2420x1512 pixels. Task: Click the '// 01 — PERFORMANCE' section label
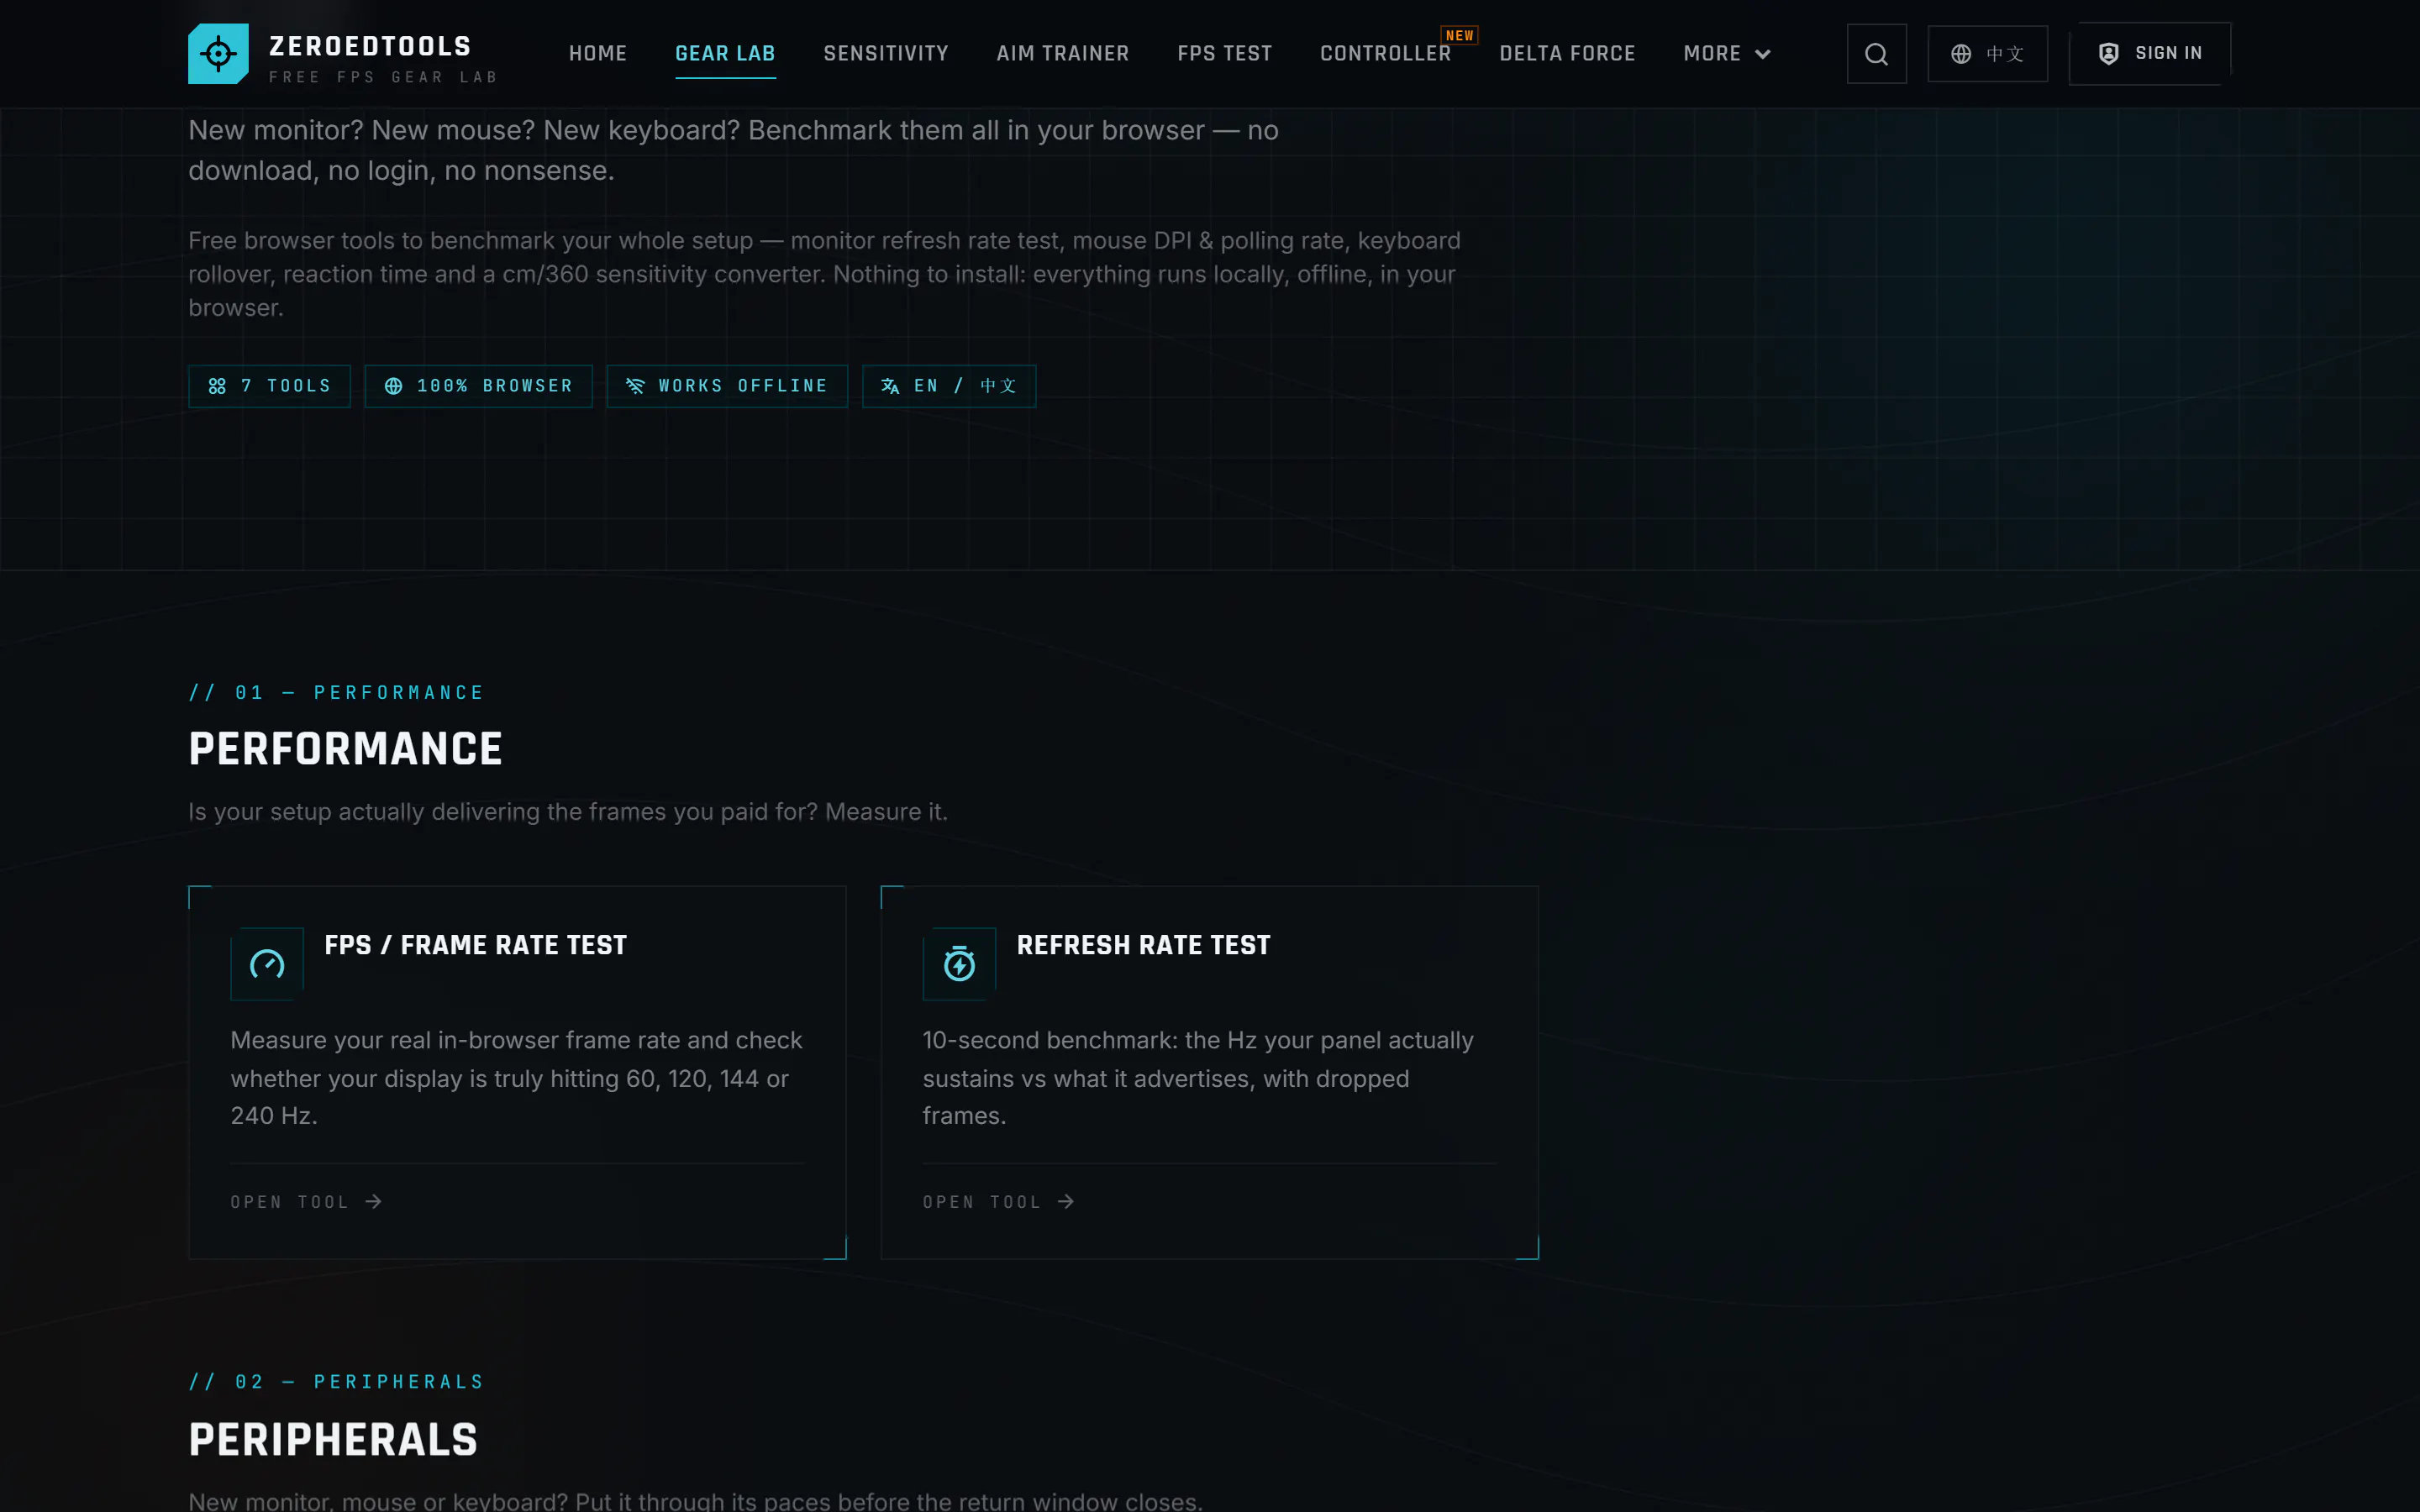pos(336,692)
